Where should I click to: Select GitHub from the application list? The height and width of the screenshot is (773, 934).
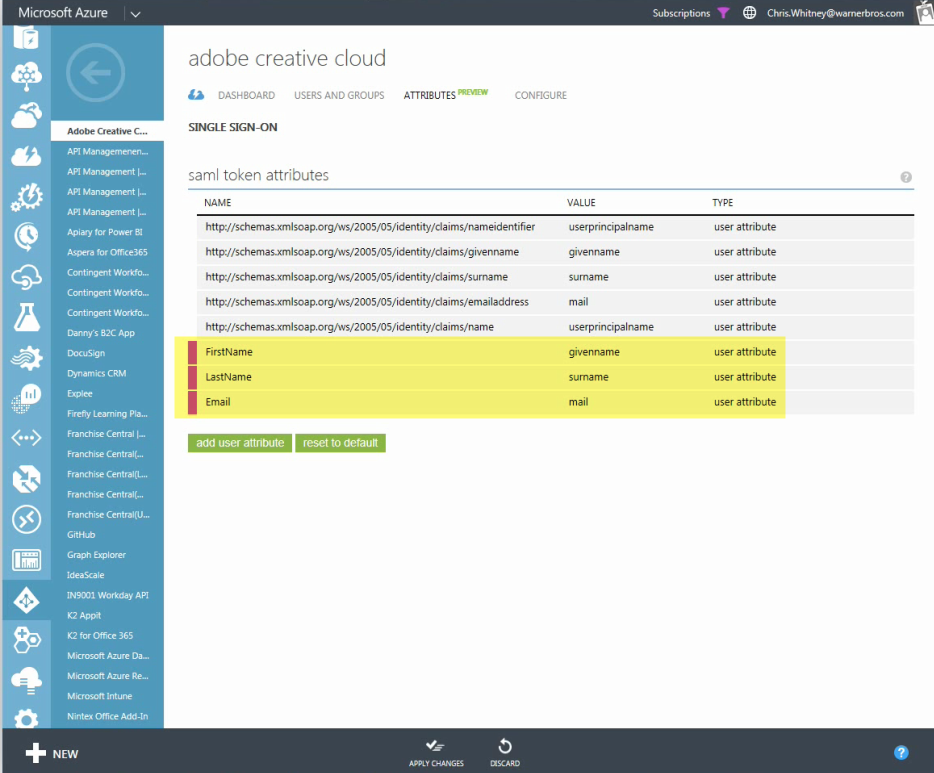80,534
